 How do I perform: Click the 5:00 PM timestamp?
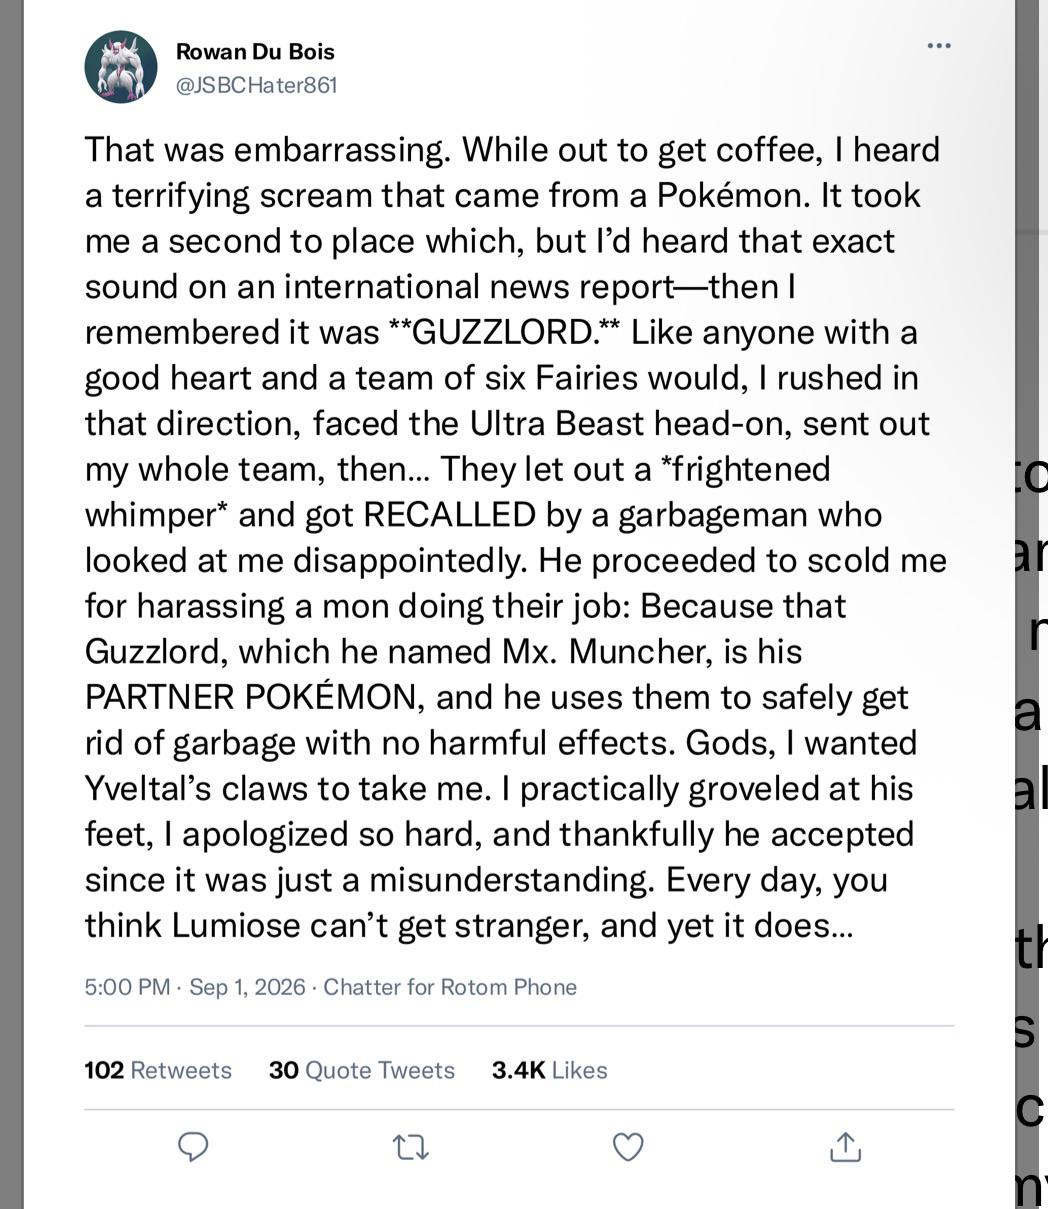click(x=128, y=987)
